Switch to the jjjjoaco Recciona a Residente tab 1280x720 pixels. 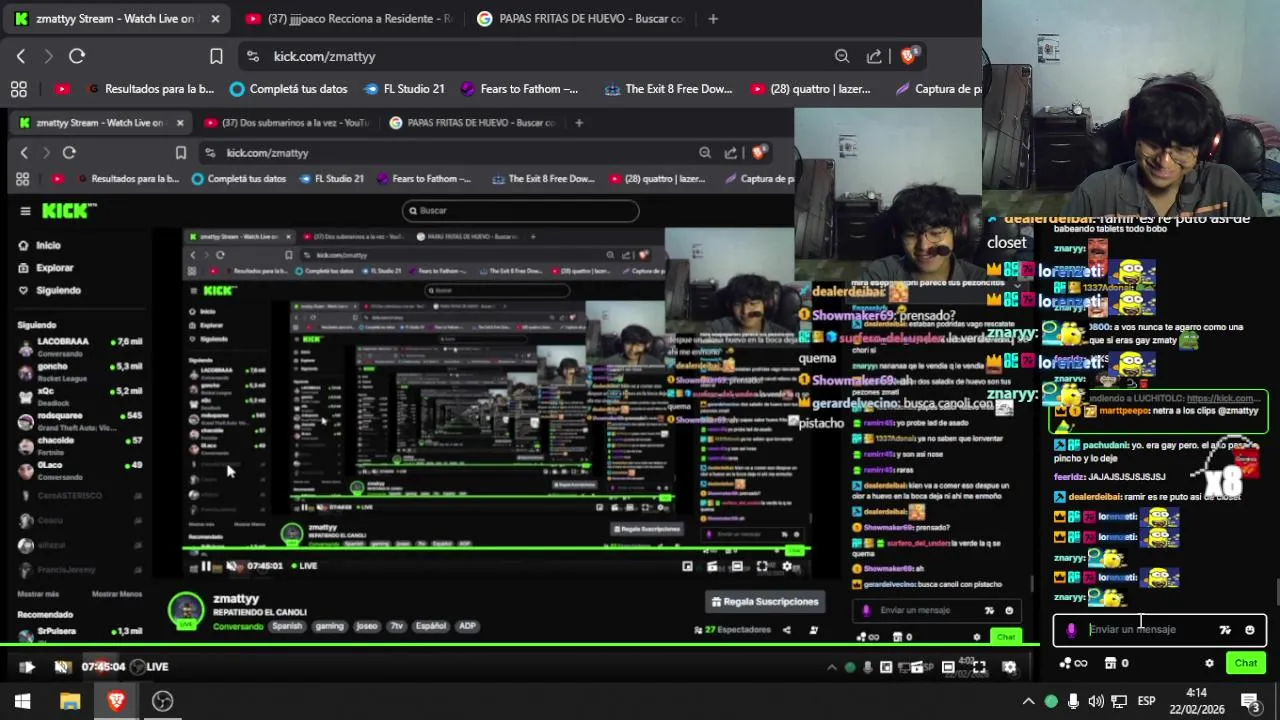point(348,18)
